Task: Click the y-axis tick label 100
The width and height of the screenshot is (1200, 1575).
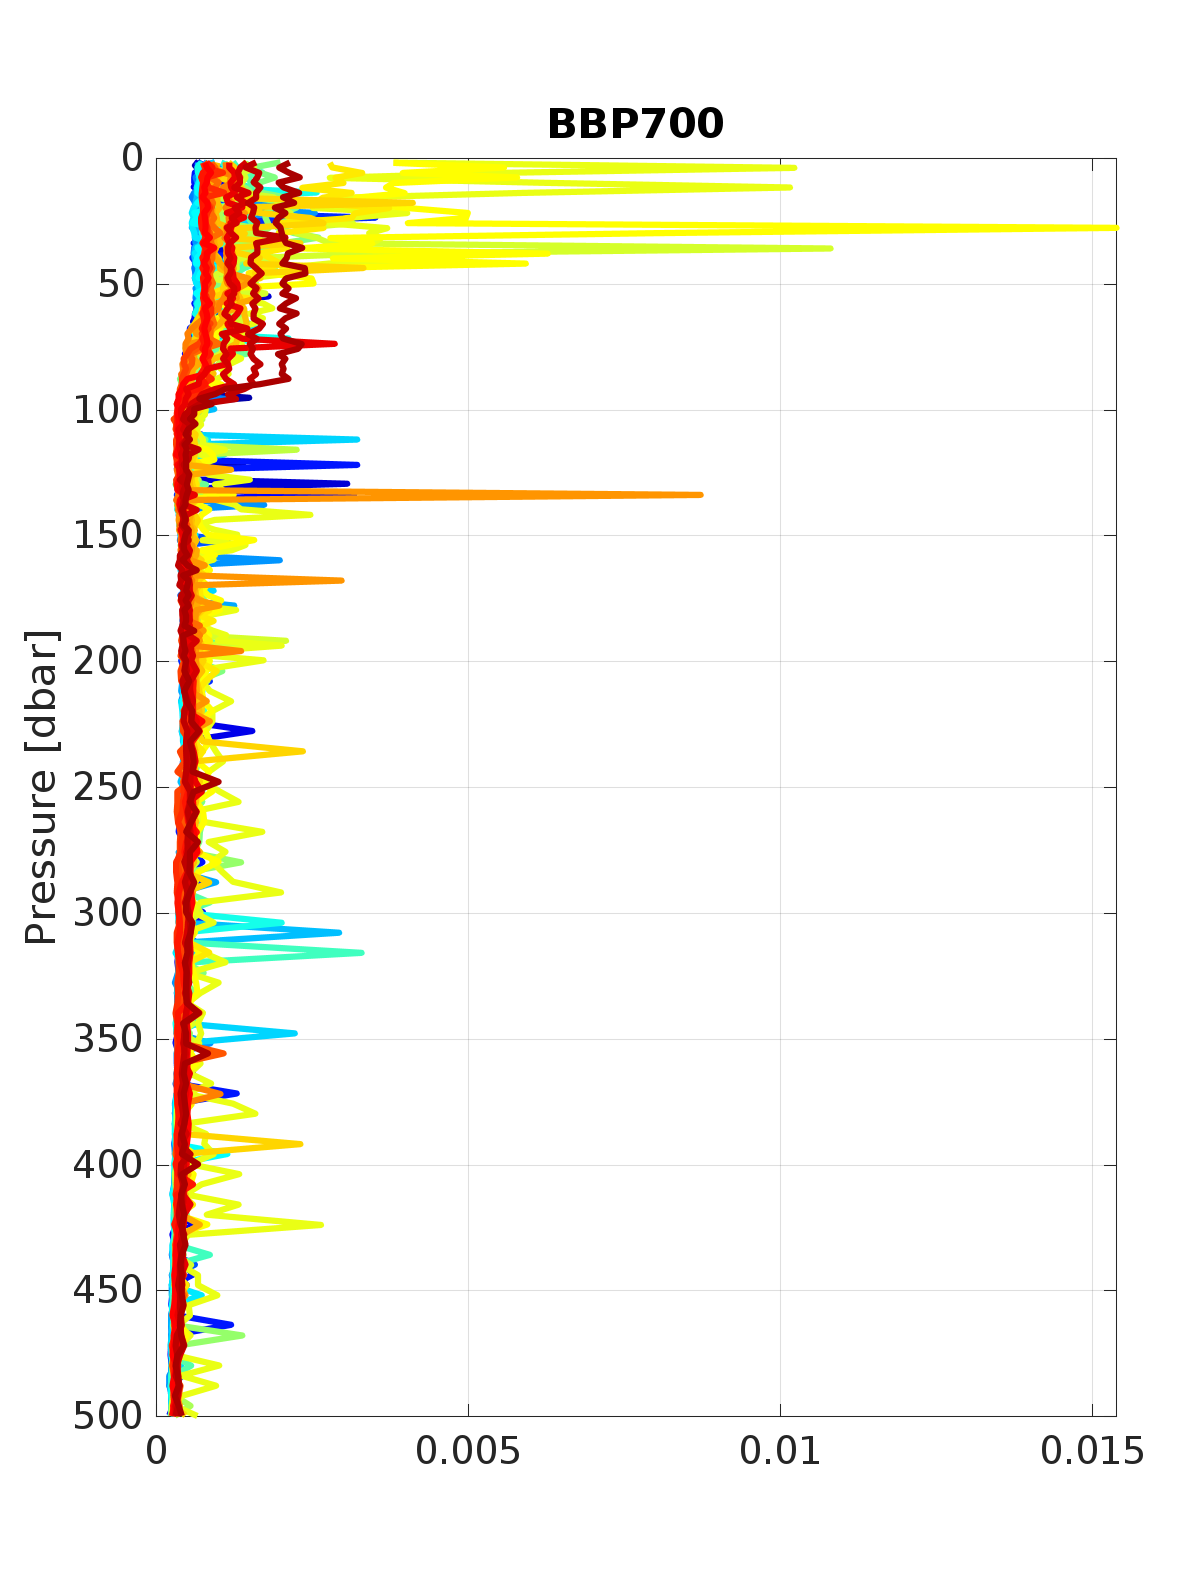Action: coord(109,410)
